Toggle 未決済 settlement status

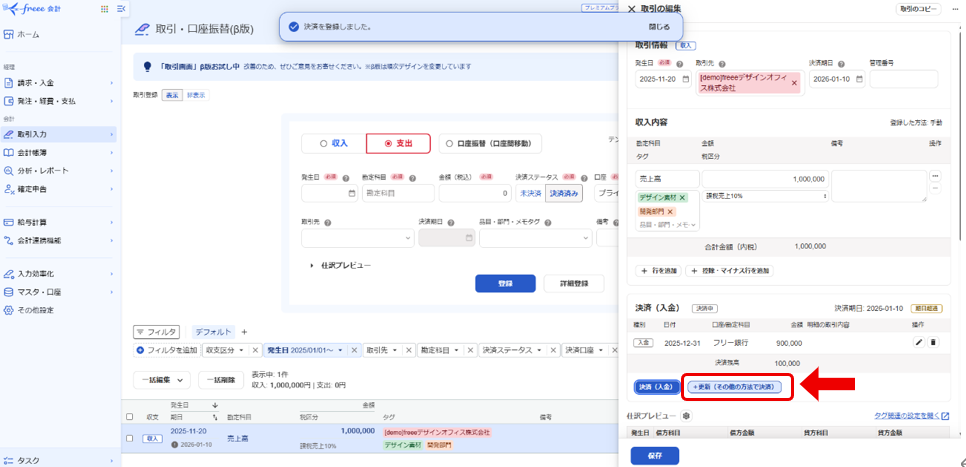[x=530, y=193]
